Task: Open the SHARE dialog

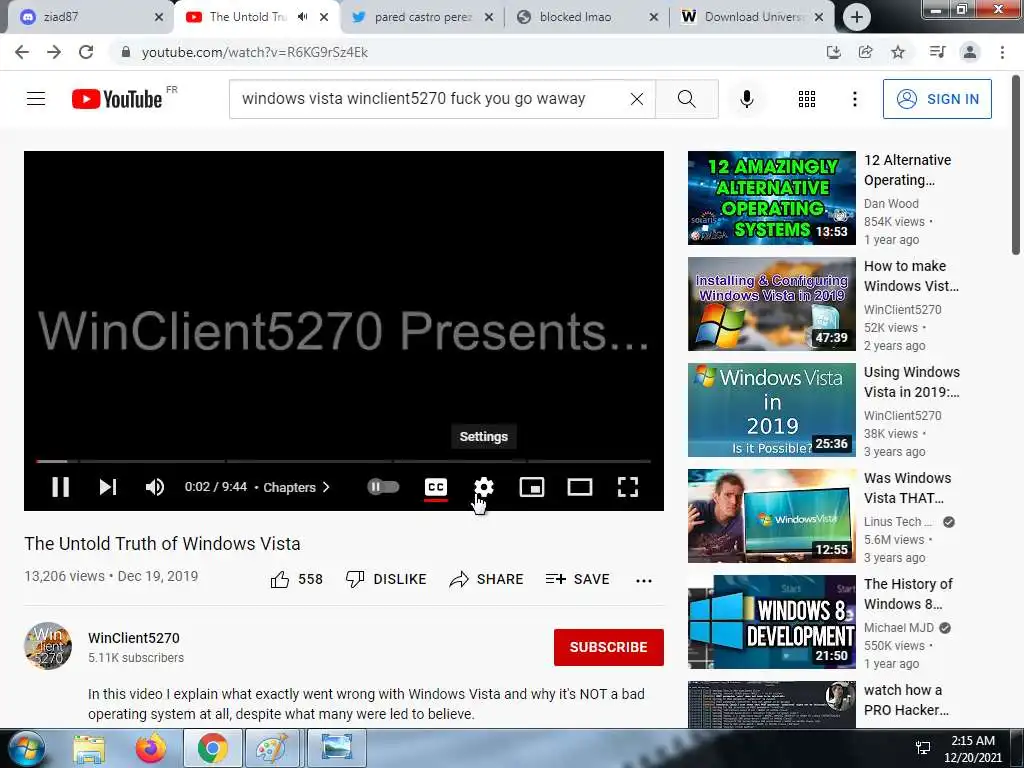Action: tap(487, 579)
